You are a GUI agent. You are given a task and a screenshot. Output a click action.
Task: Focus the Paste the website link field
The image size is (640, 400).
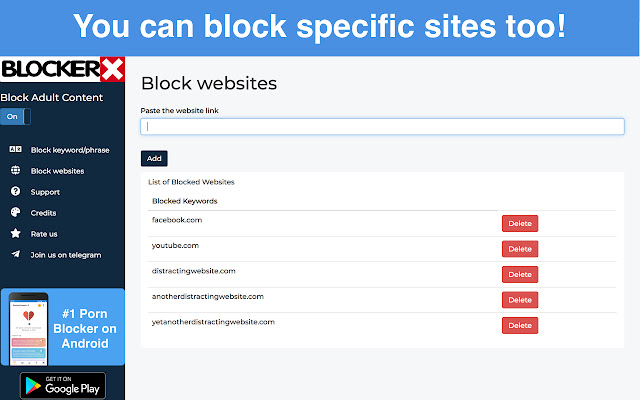[x=382, y=127]
